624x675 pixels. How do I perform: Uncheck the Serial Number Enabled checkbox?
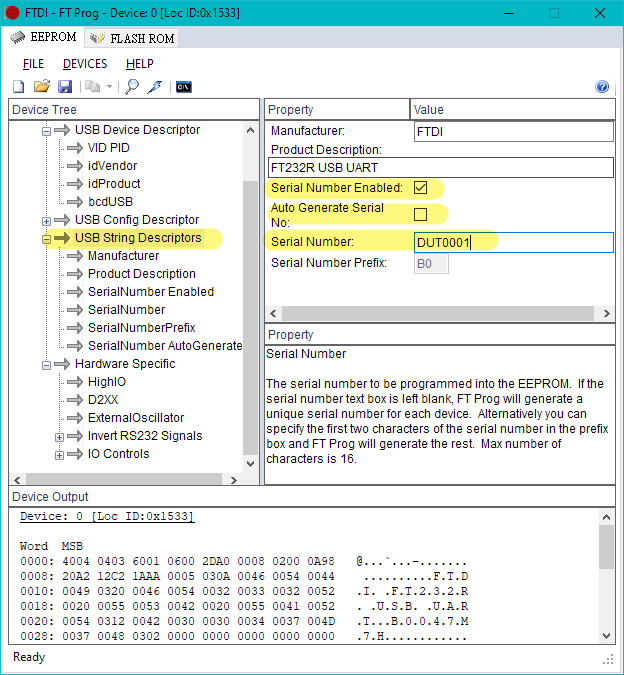(420, 187)
